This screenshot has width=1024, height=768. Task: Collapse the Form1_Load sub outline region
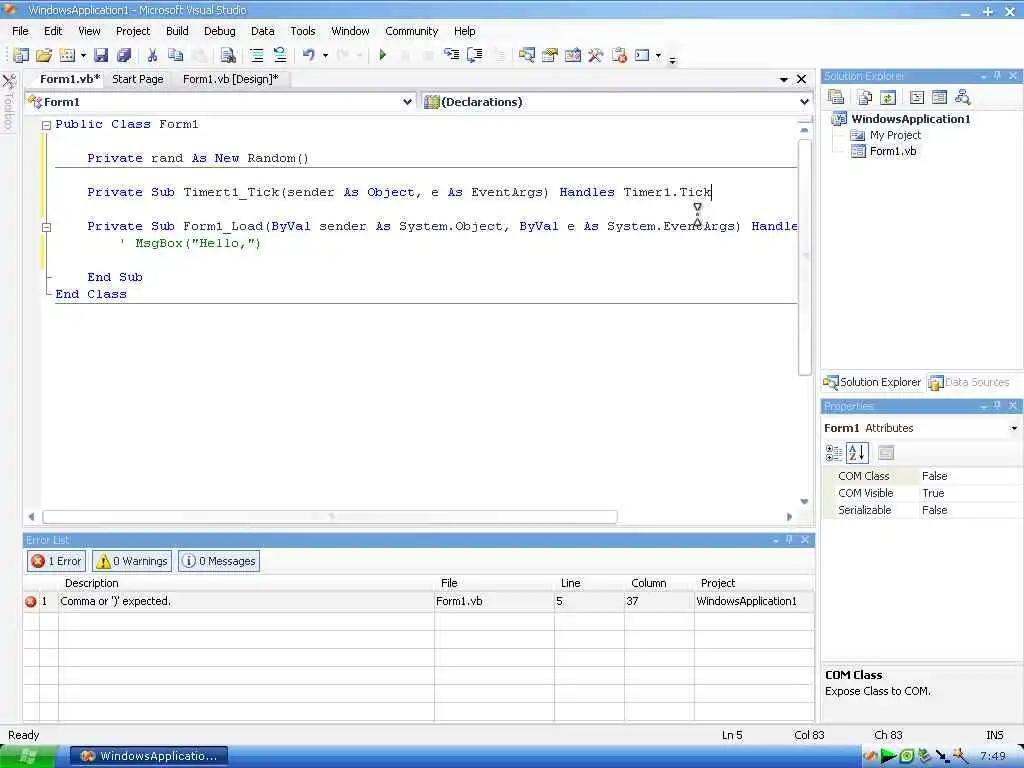click(x=46, y=227)
